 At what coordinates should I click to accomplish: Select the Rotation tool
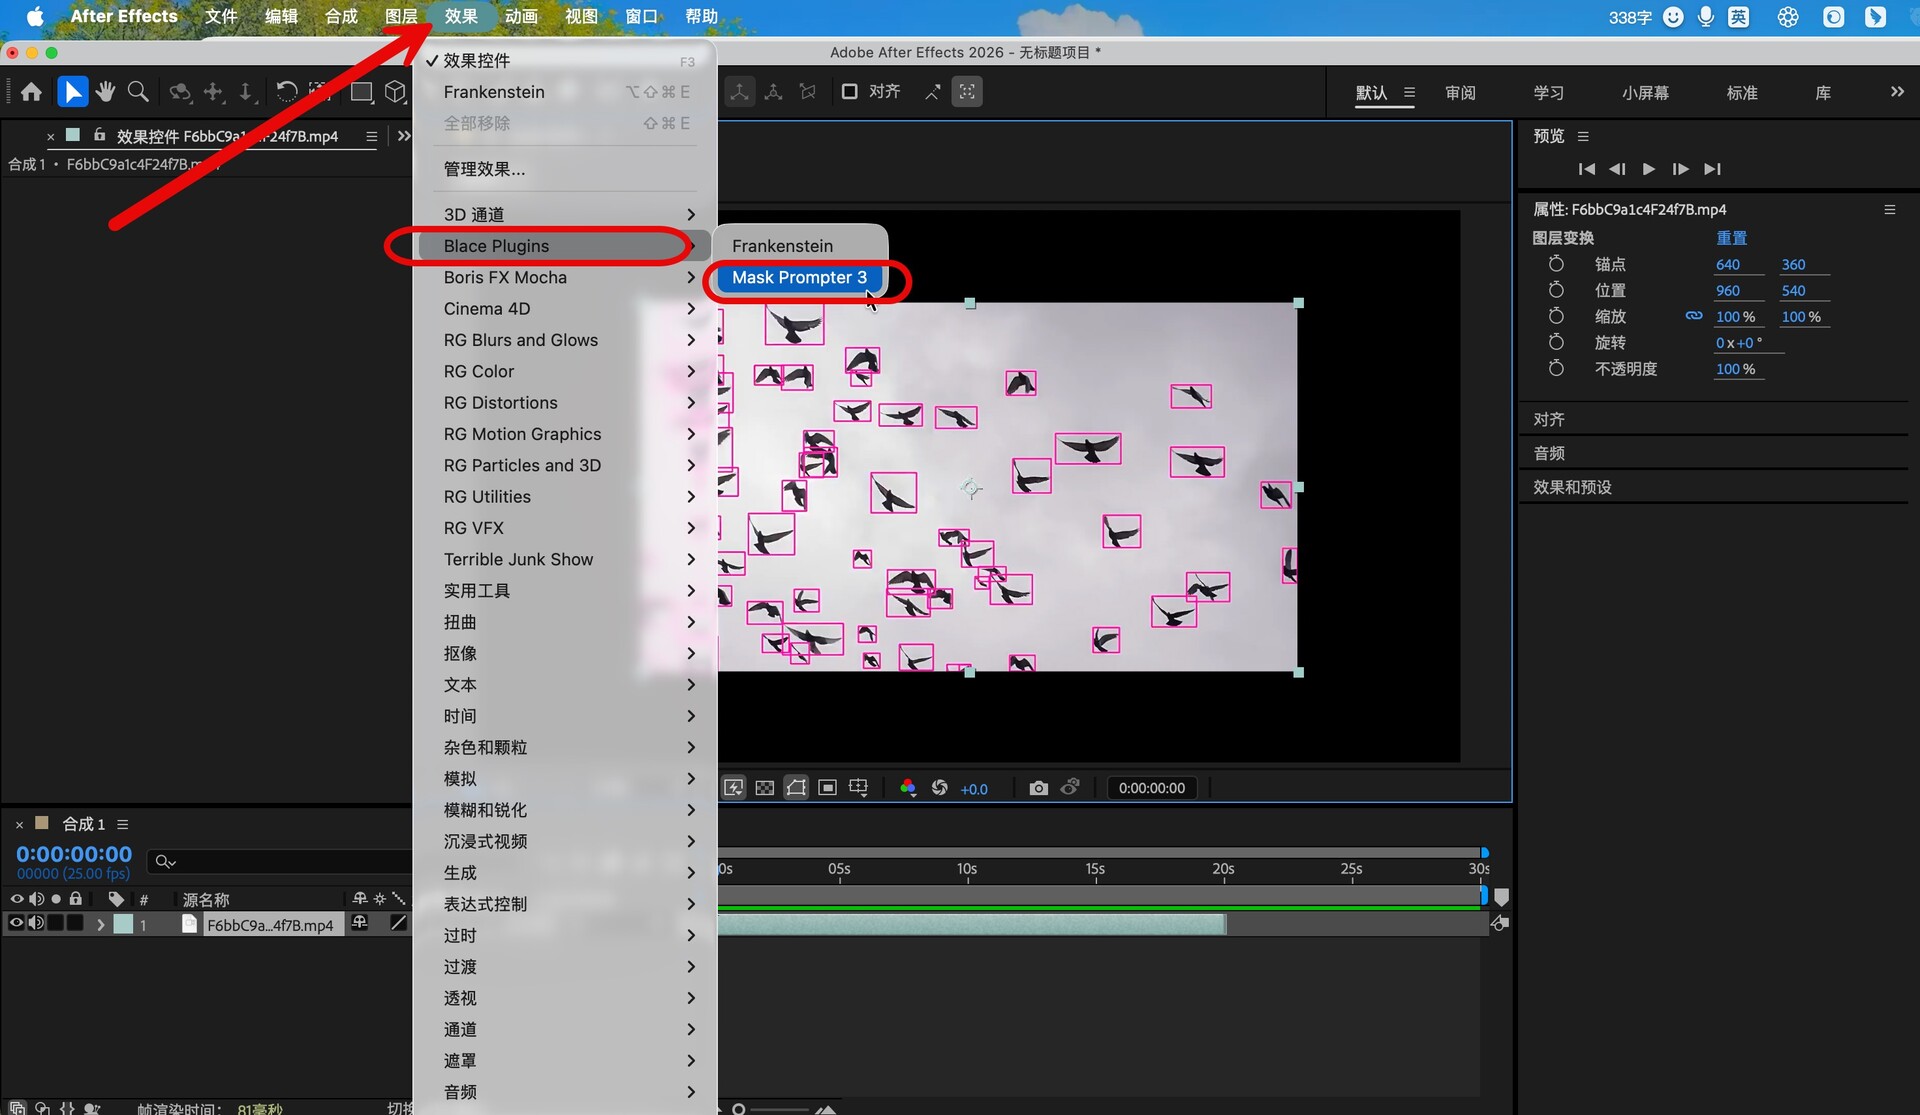pos(286,92)
